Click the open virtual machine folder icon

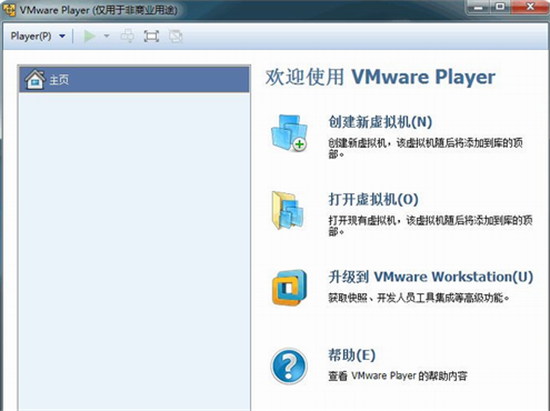coord(288,210)
